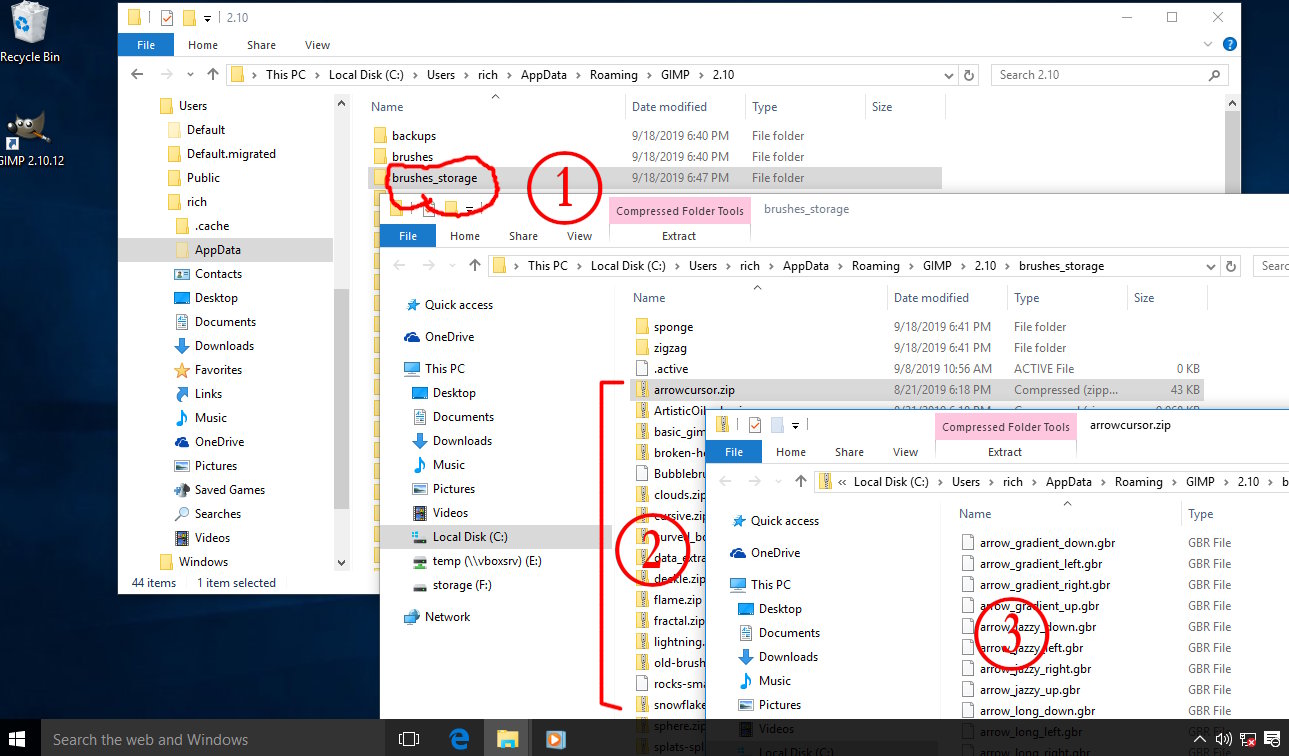Image resolution: width=1289 pixels, height=756 pixels.
Task: Go back using the 2.10 window's back arrow
Action: tap(137, 75)
